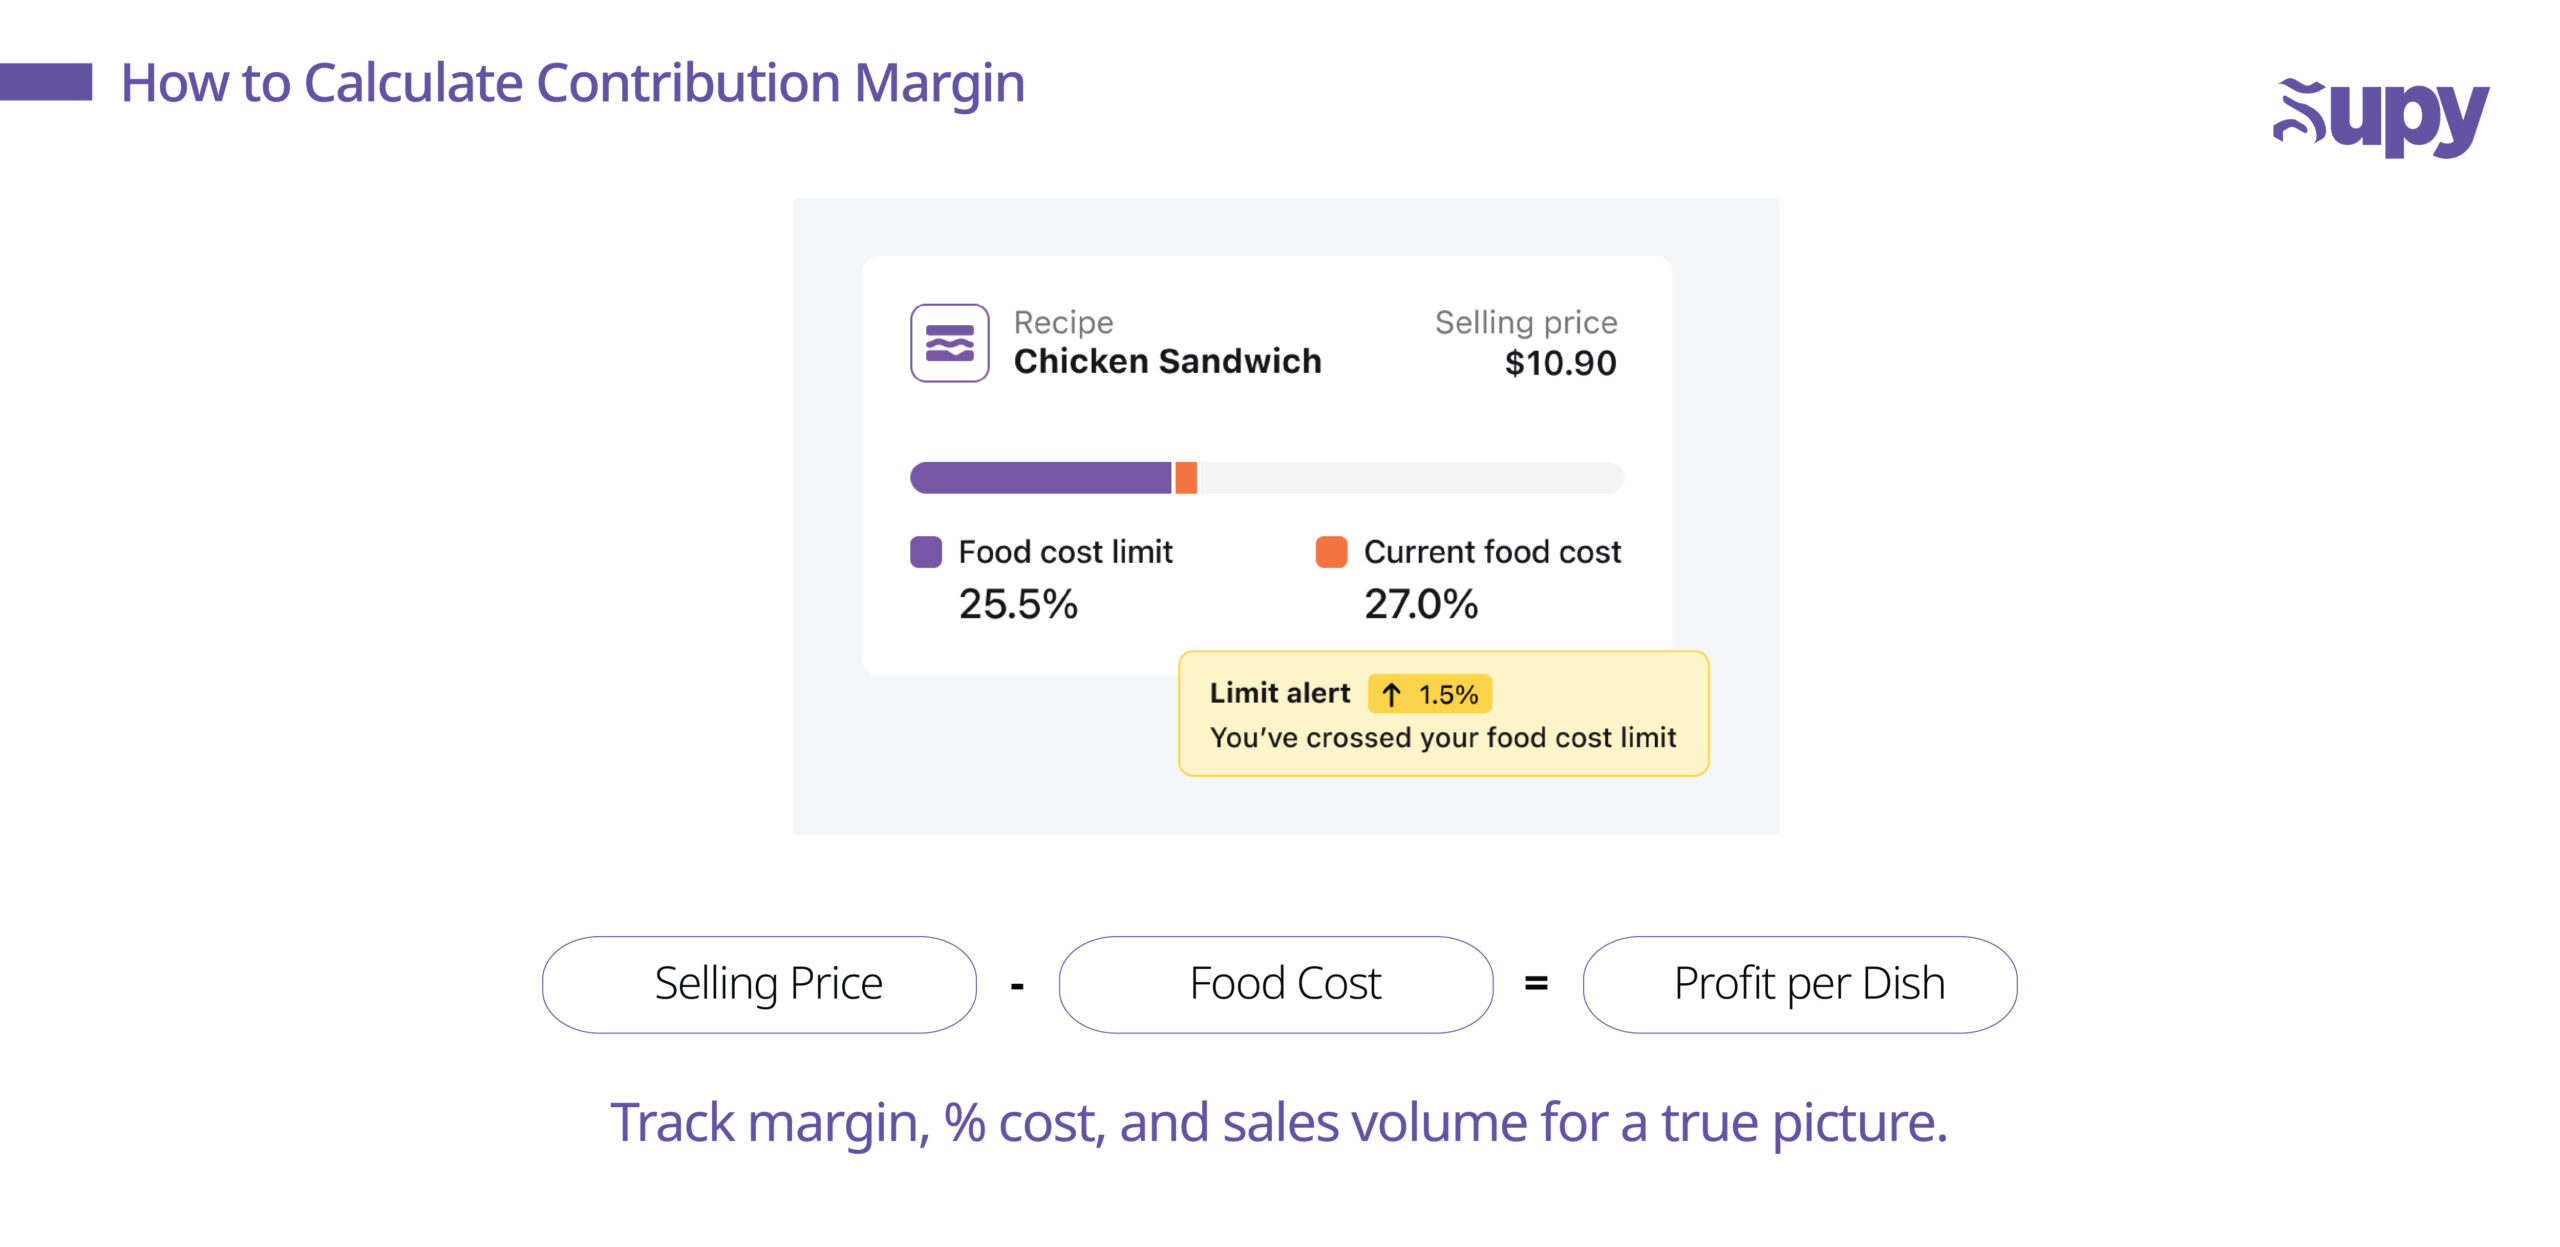Screen dimensions: 2560x1247
Task: Click the Chicken Sandwich recipe name
Action: (x=1167, y=361)
